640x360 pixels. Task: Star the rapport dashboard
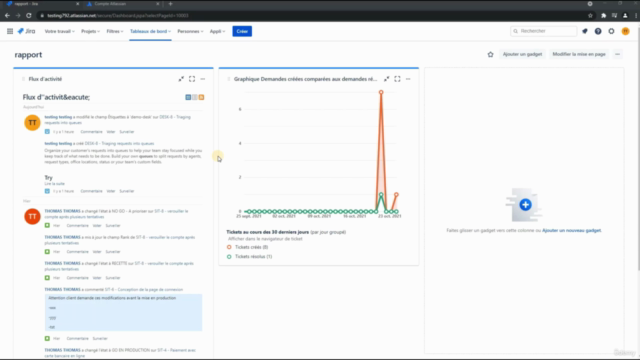(x=491, y=54)
